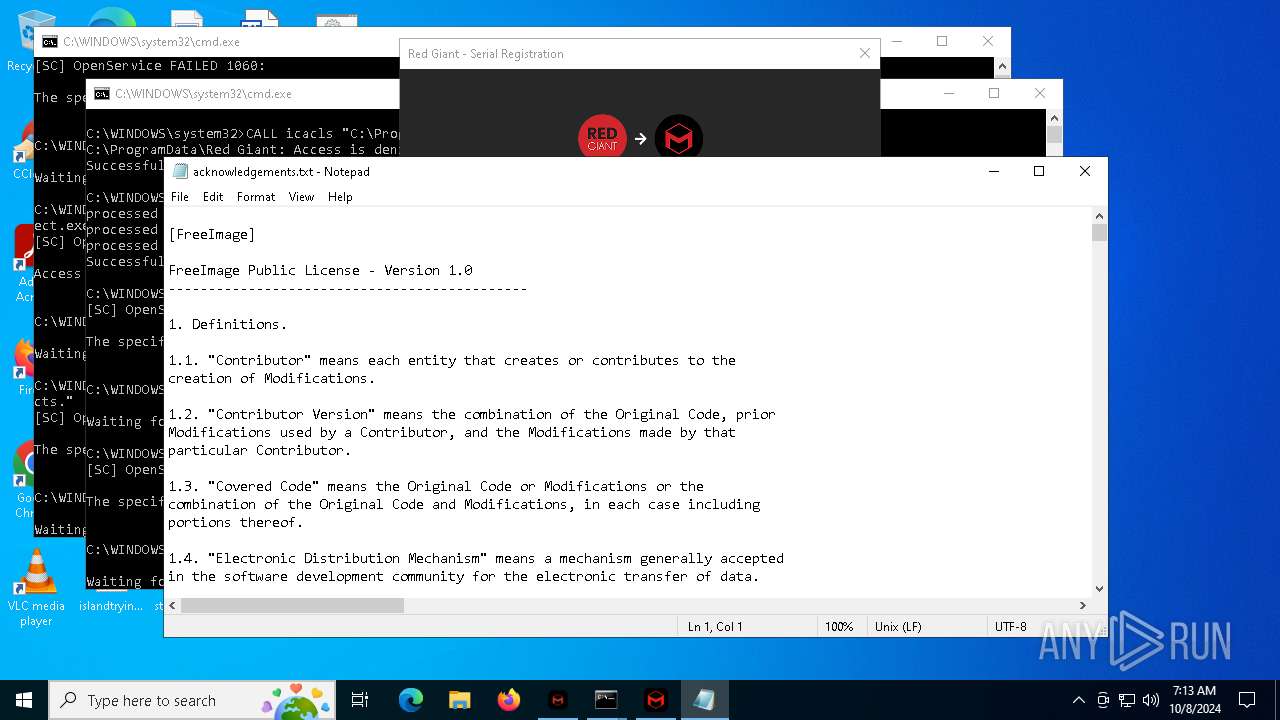The width and height of the screenshot is (1280, 720).
Task: Click the Red Giant logo in registration dialog
Action: 602,139
